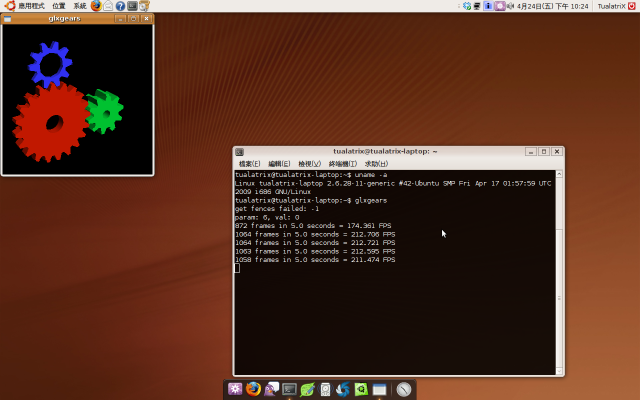
Task: Open the mail envelope icon in top panel
Action: [x=108, y=6]
